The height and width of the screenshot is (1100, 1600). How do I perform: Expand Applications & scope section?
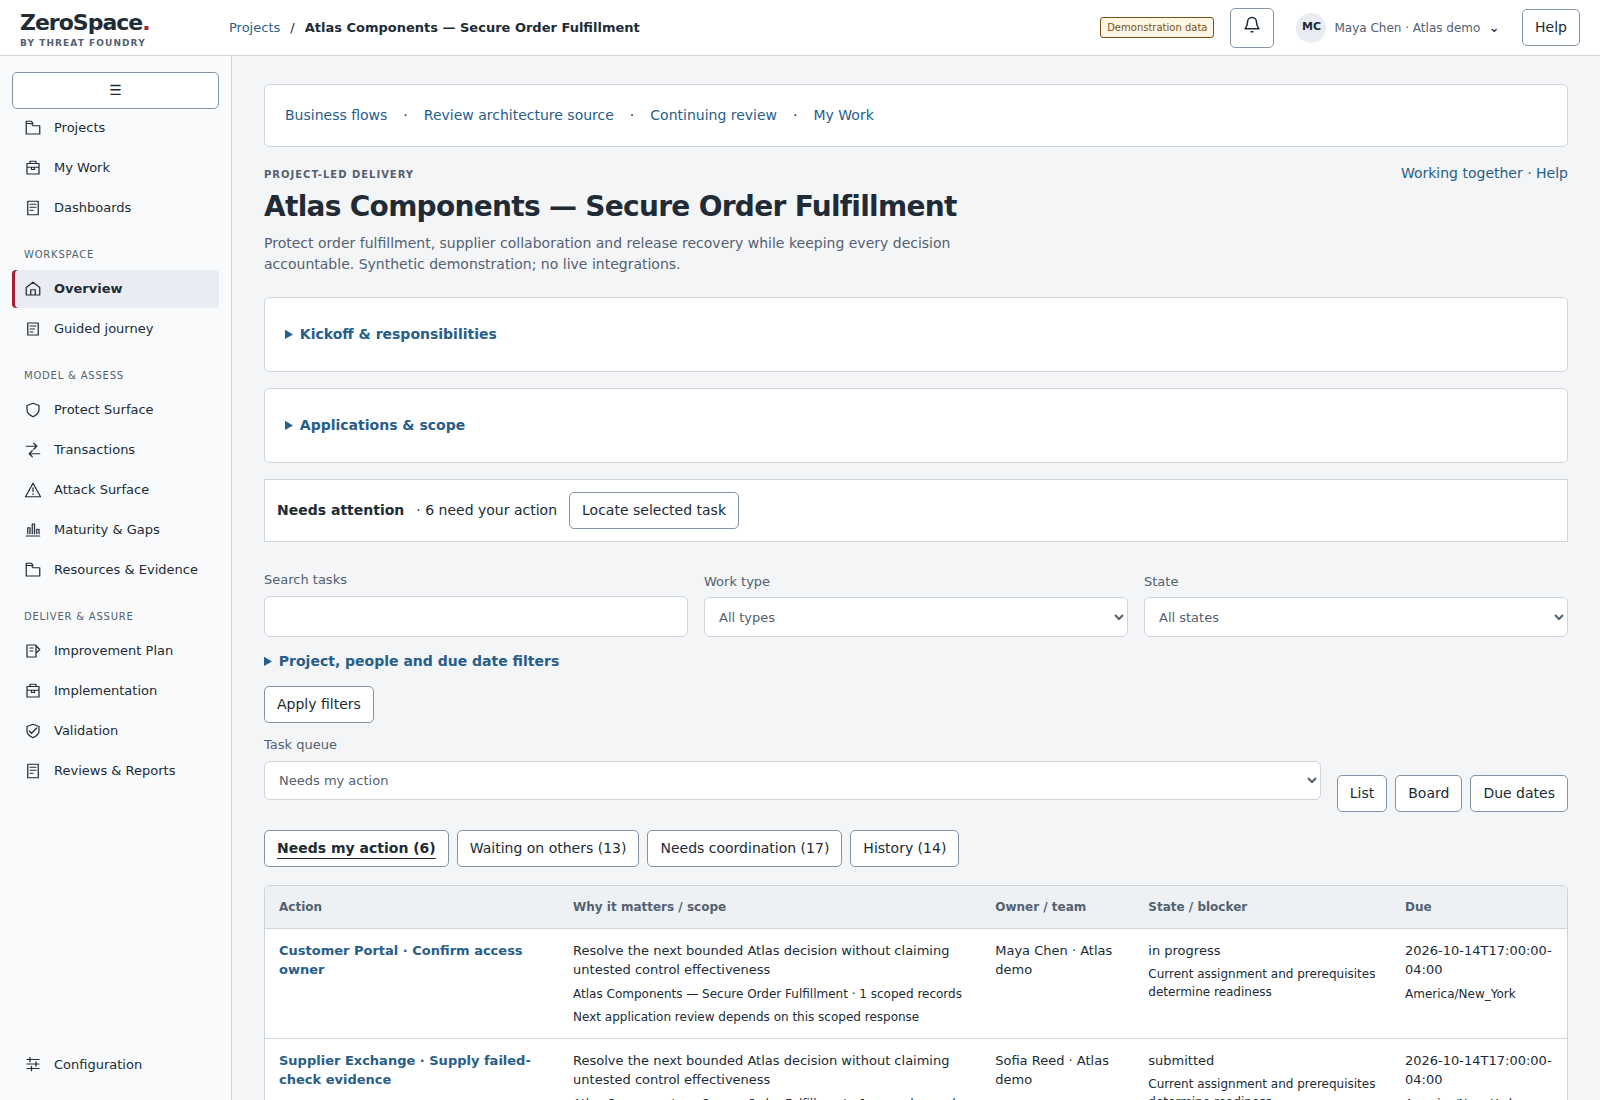pyautogui.click(x=375, y=425)
